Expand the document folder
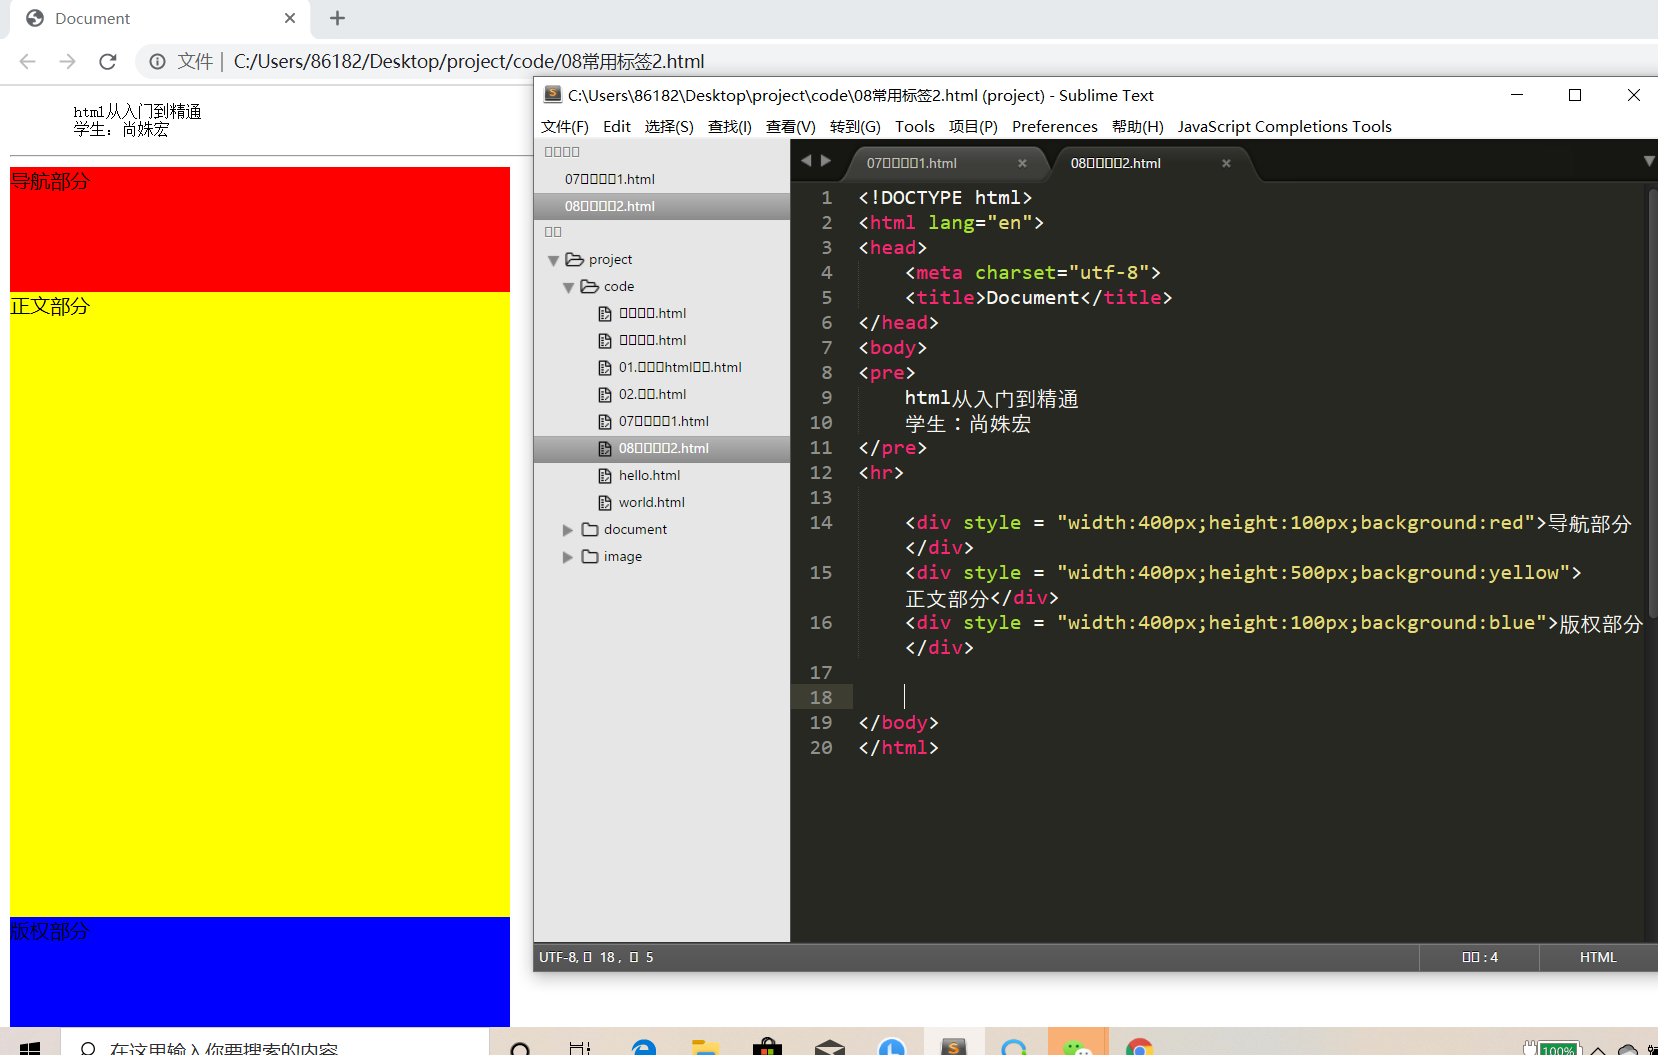This screenshot has height=1055, width=1658. click(568, 530)
